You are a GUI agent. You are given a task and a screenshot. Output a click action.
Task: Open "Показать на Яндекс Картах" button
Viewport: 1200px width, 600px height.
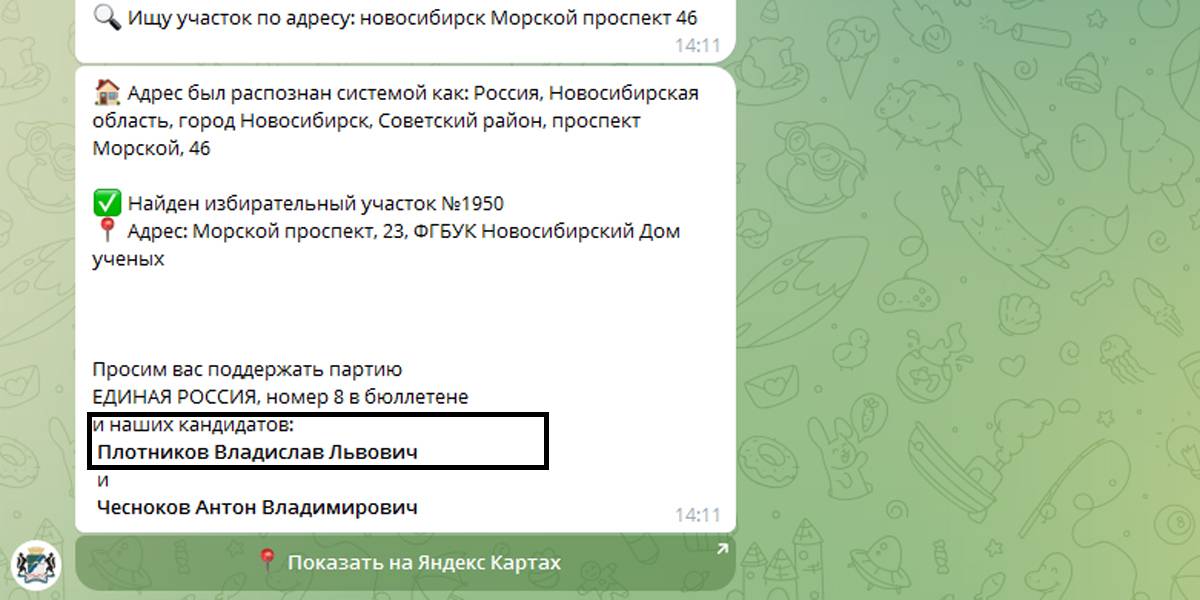[x=405, y=562]
